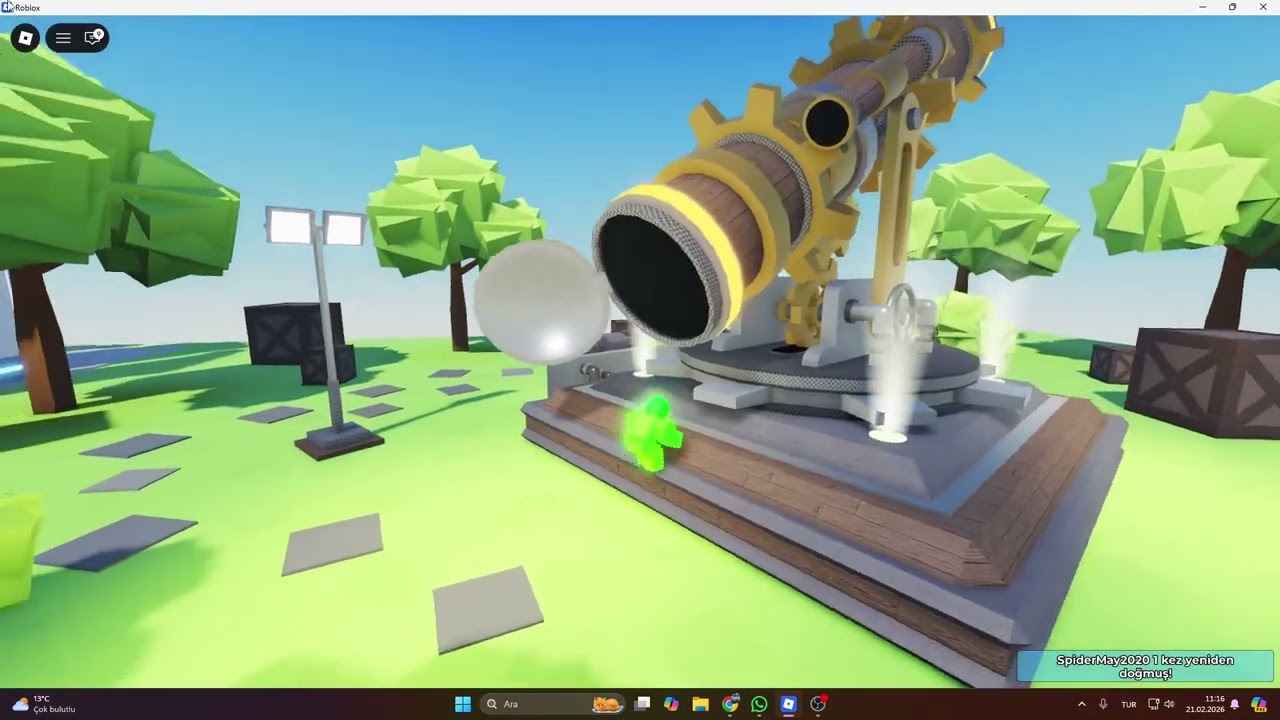Viewport: 1280px width, 720px height.
Task: Click the Roblox icon in the title bar
Action: (x=8, y=7)
